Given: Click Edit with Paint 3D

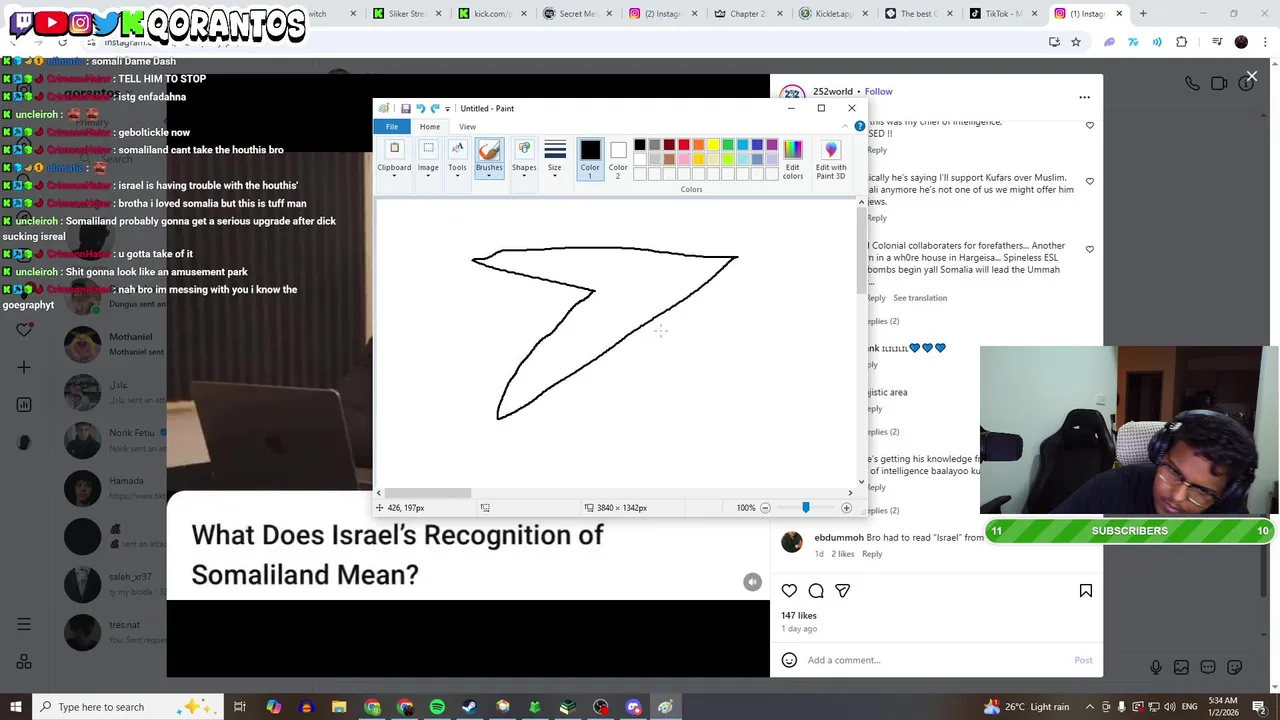Looking at the screenshot, I should coord(831,159).
